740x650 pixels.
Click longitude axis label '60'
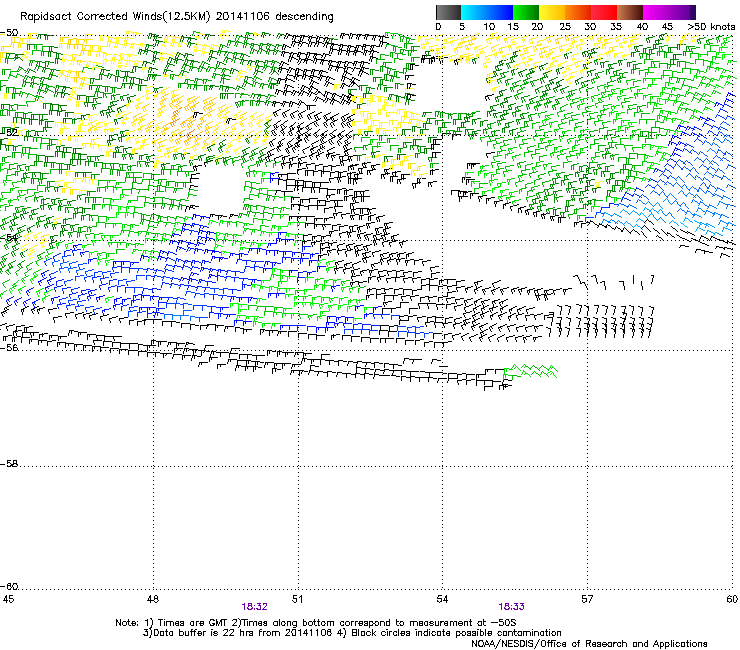coord(732,599)
